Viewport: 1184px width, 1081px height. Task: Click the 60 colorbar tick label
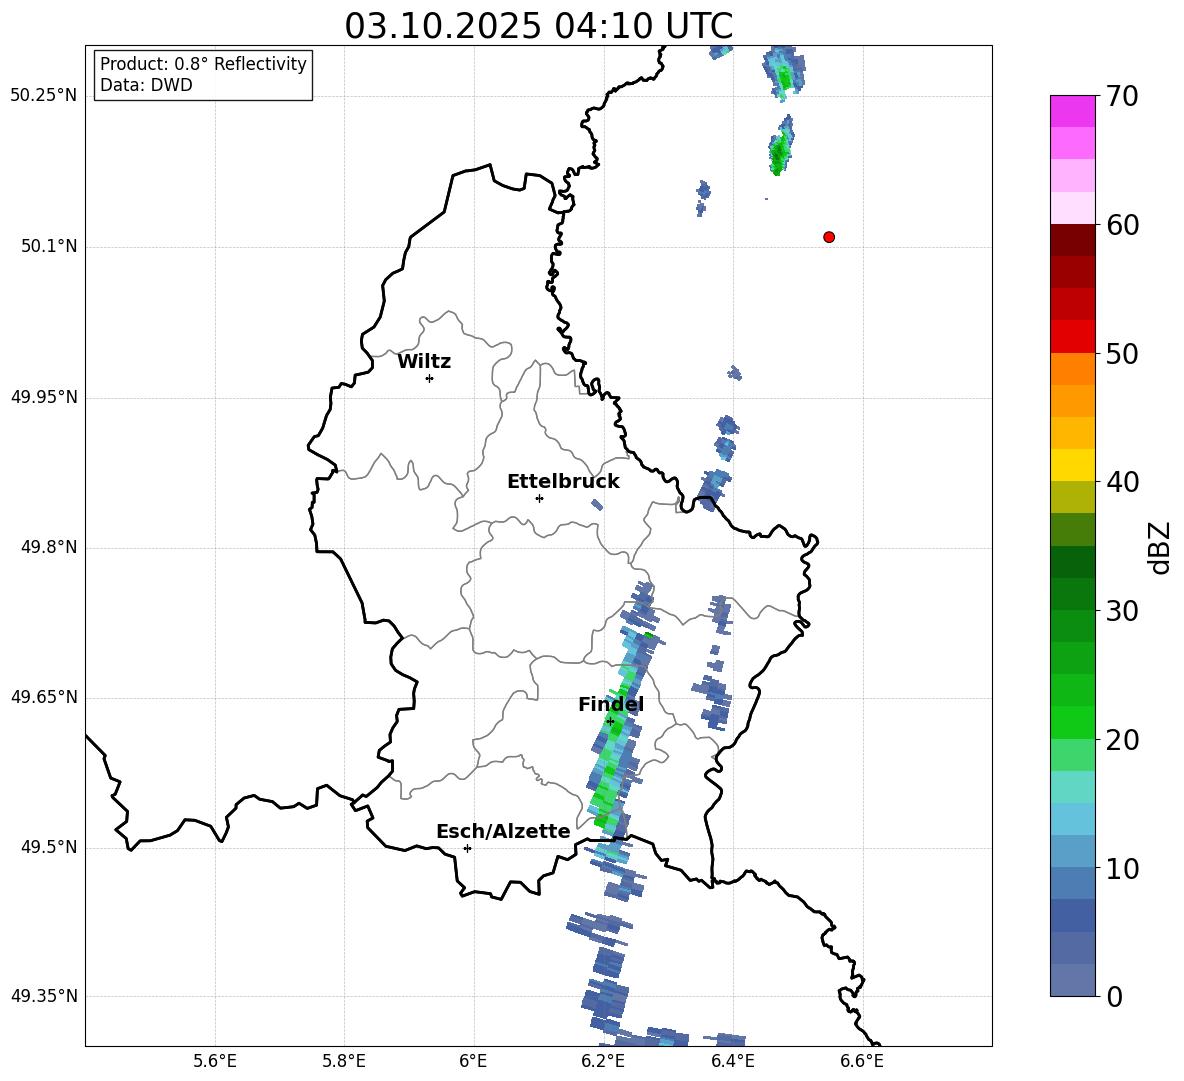(1123, 225)
